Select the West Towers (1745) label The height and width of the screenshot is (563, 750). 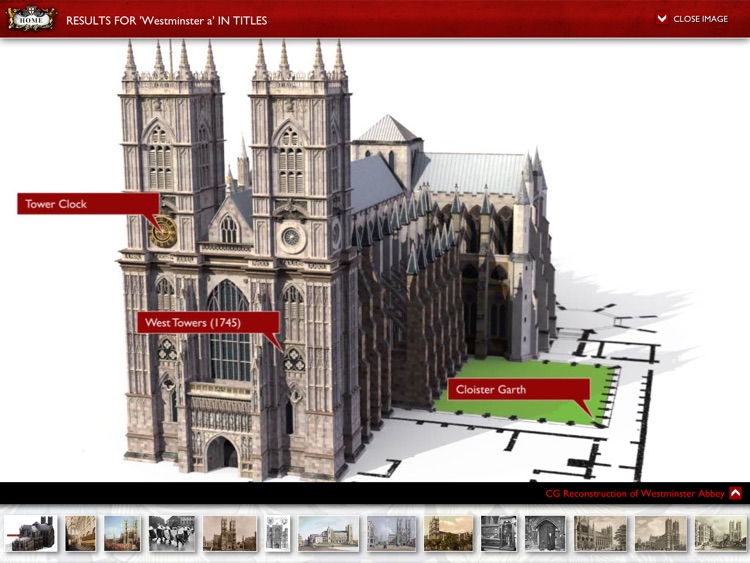point(208,322)
